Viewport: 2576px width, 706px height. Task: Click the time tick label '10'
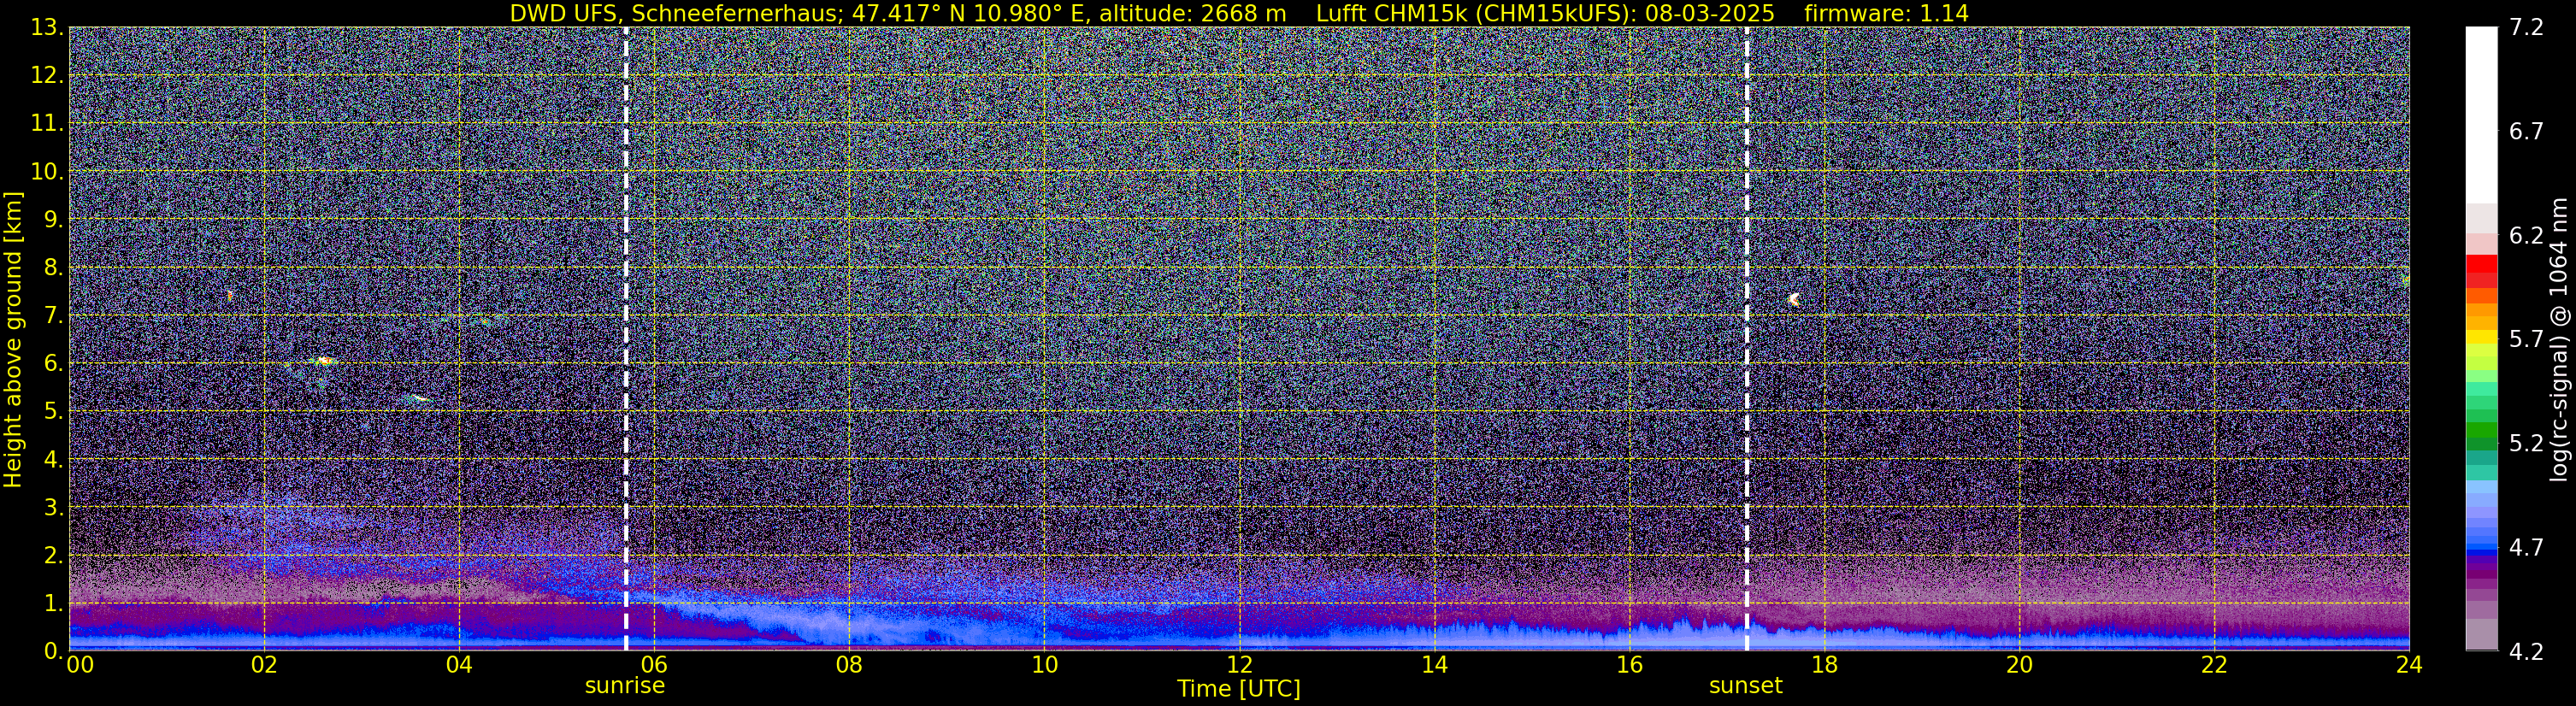(1044, 665)
